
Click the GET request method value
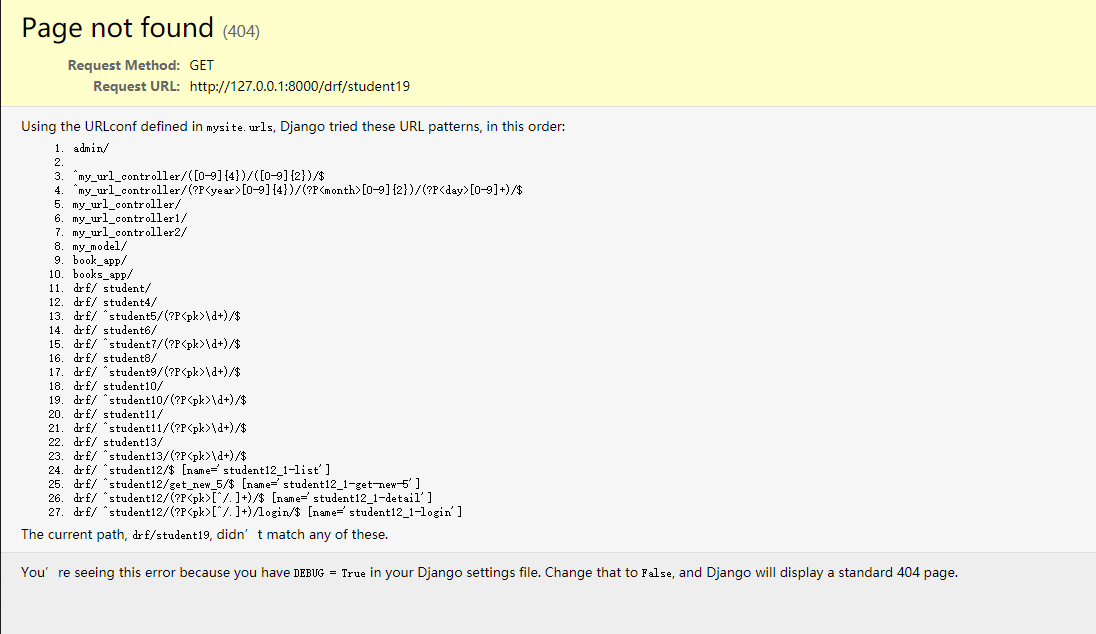pyautogui.click(x=201, y=65)
